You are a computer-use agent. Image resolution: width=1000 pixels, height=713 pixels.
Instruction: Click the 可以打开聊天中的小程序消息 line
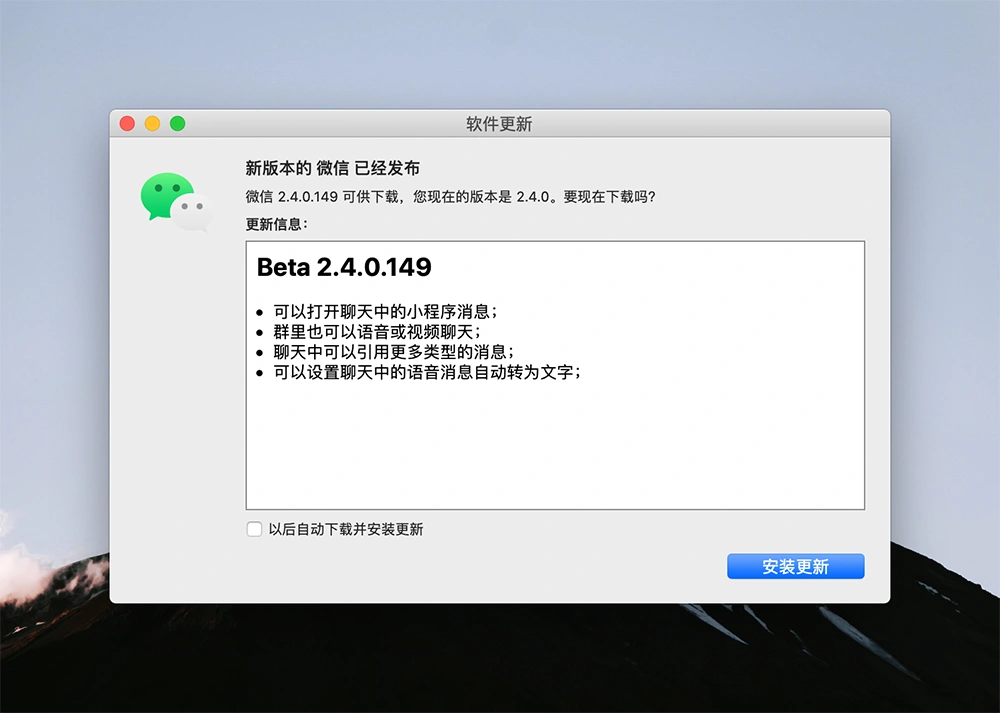pyautogui.click(x=385, y=312)
